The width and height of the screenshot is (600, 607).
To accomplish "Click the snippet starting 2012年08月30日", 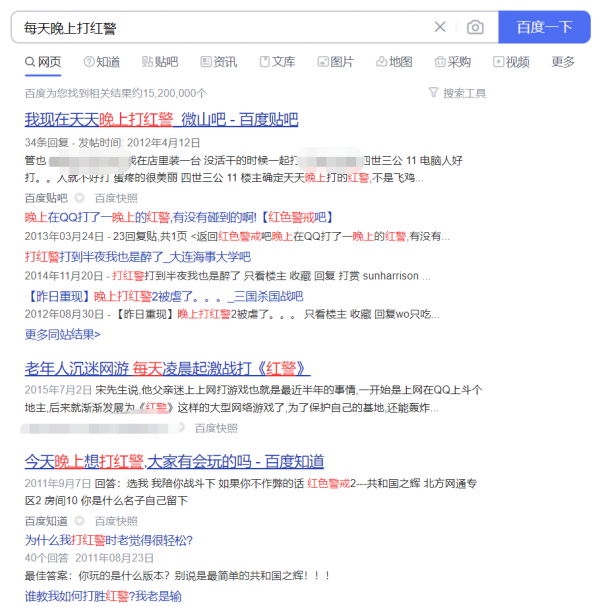I will pyautogui.click(x=232, y=314).
